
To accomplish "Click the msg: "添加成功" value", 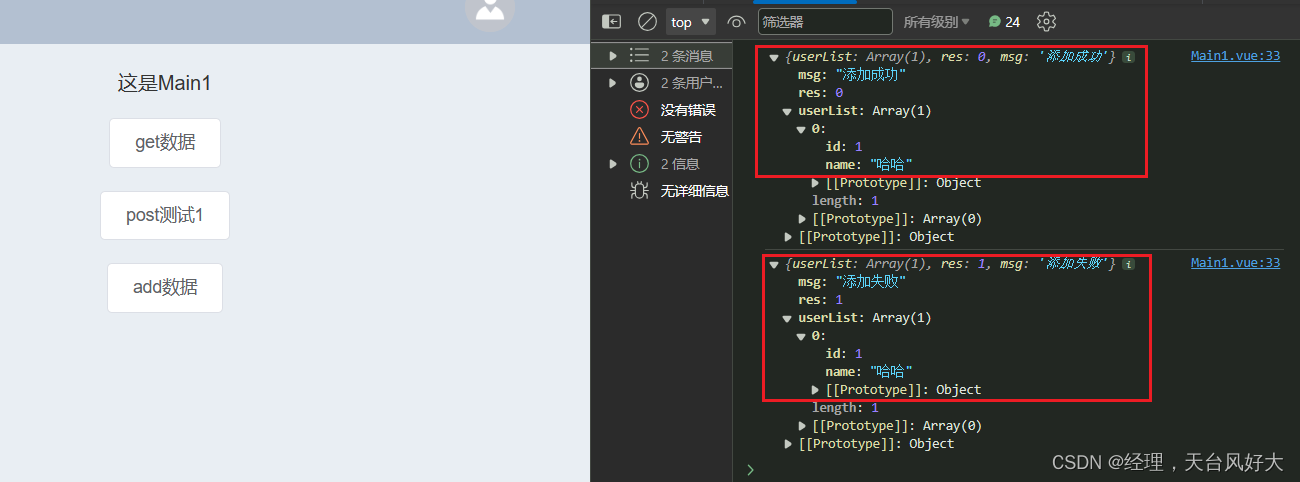I will click(871, 75).
